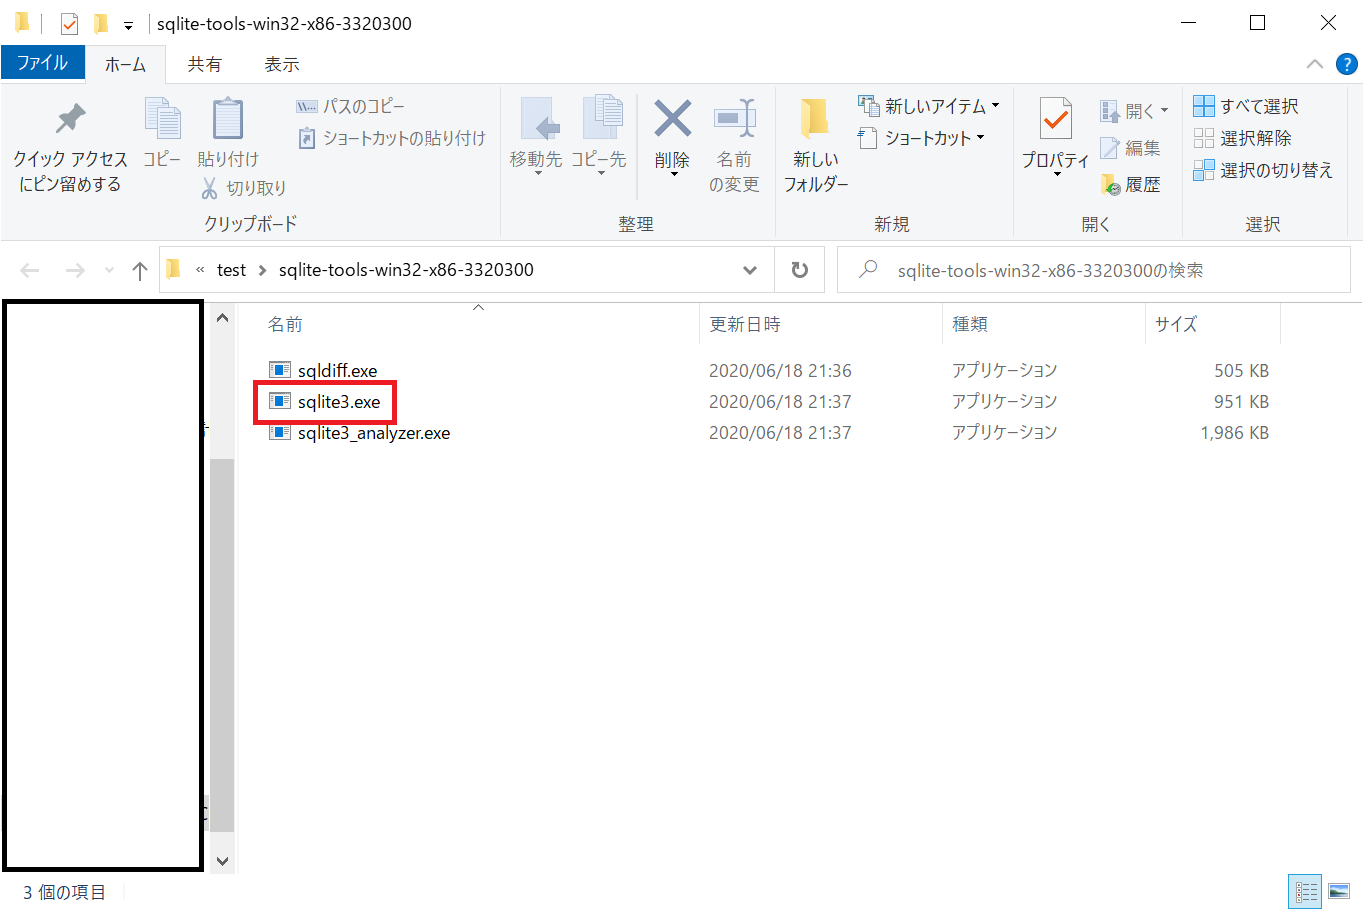Click Edit (編集) in ribbon

[x=1130, y=148]
